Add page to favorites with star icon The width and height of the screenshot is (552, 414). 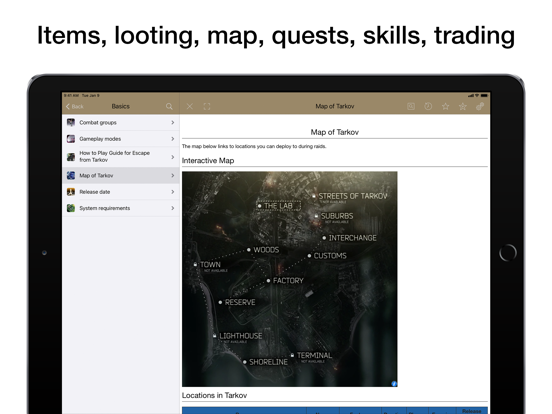445,106
